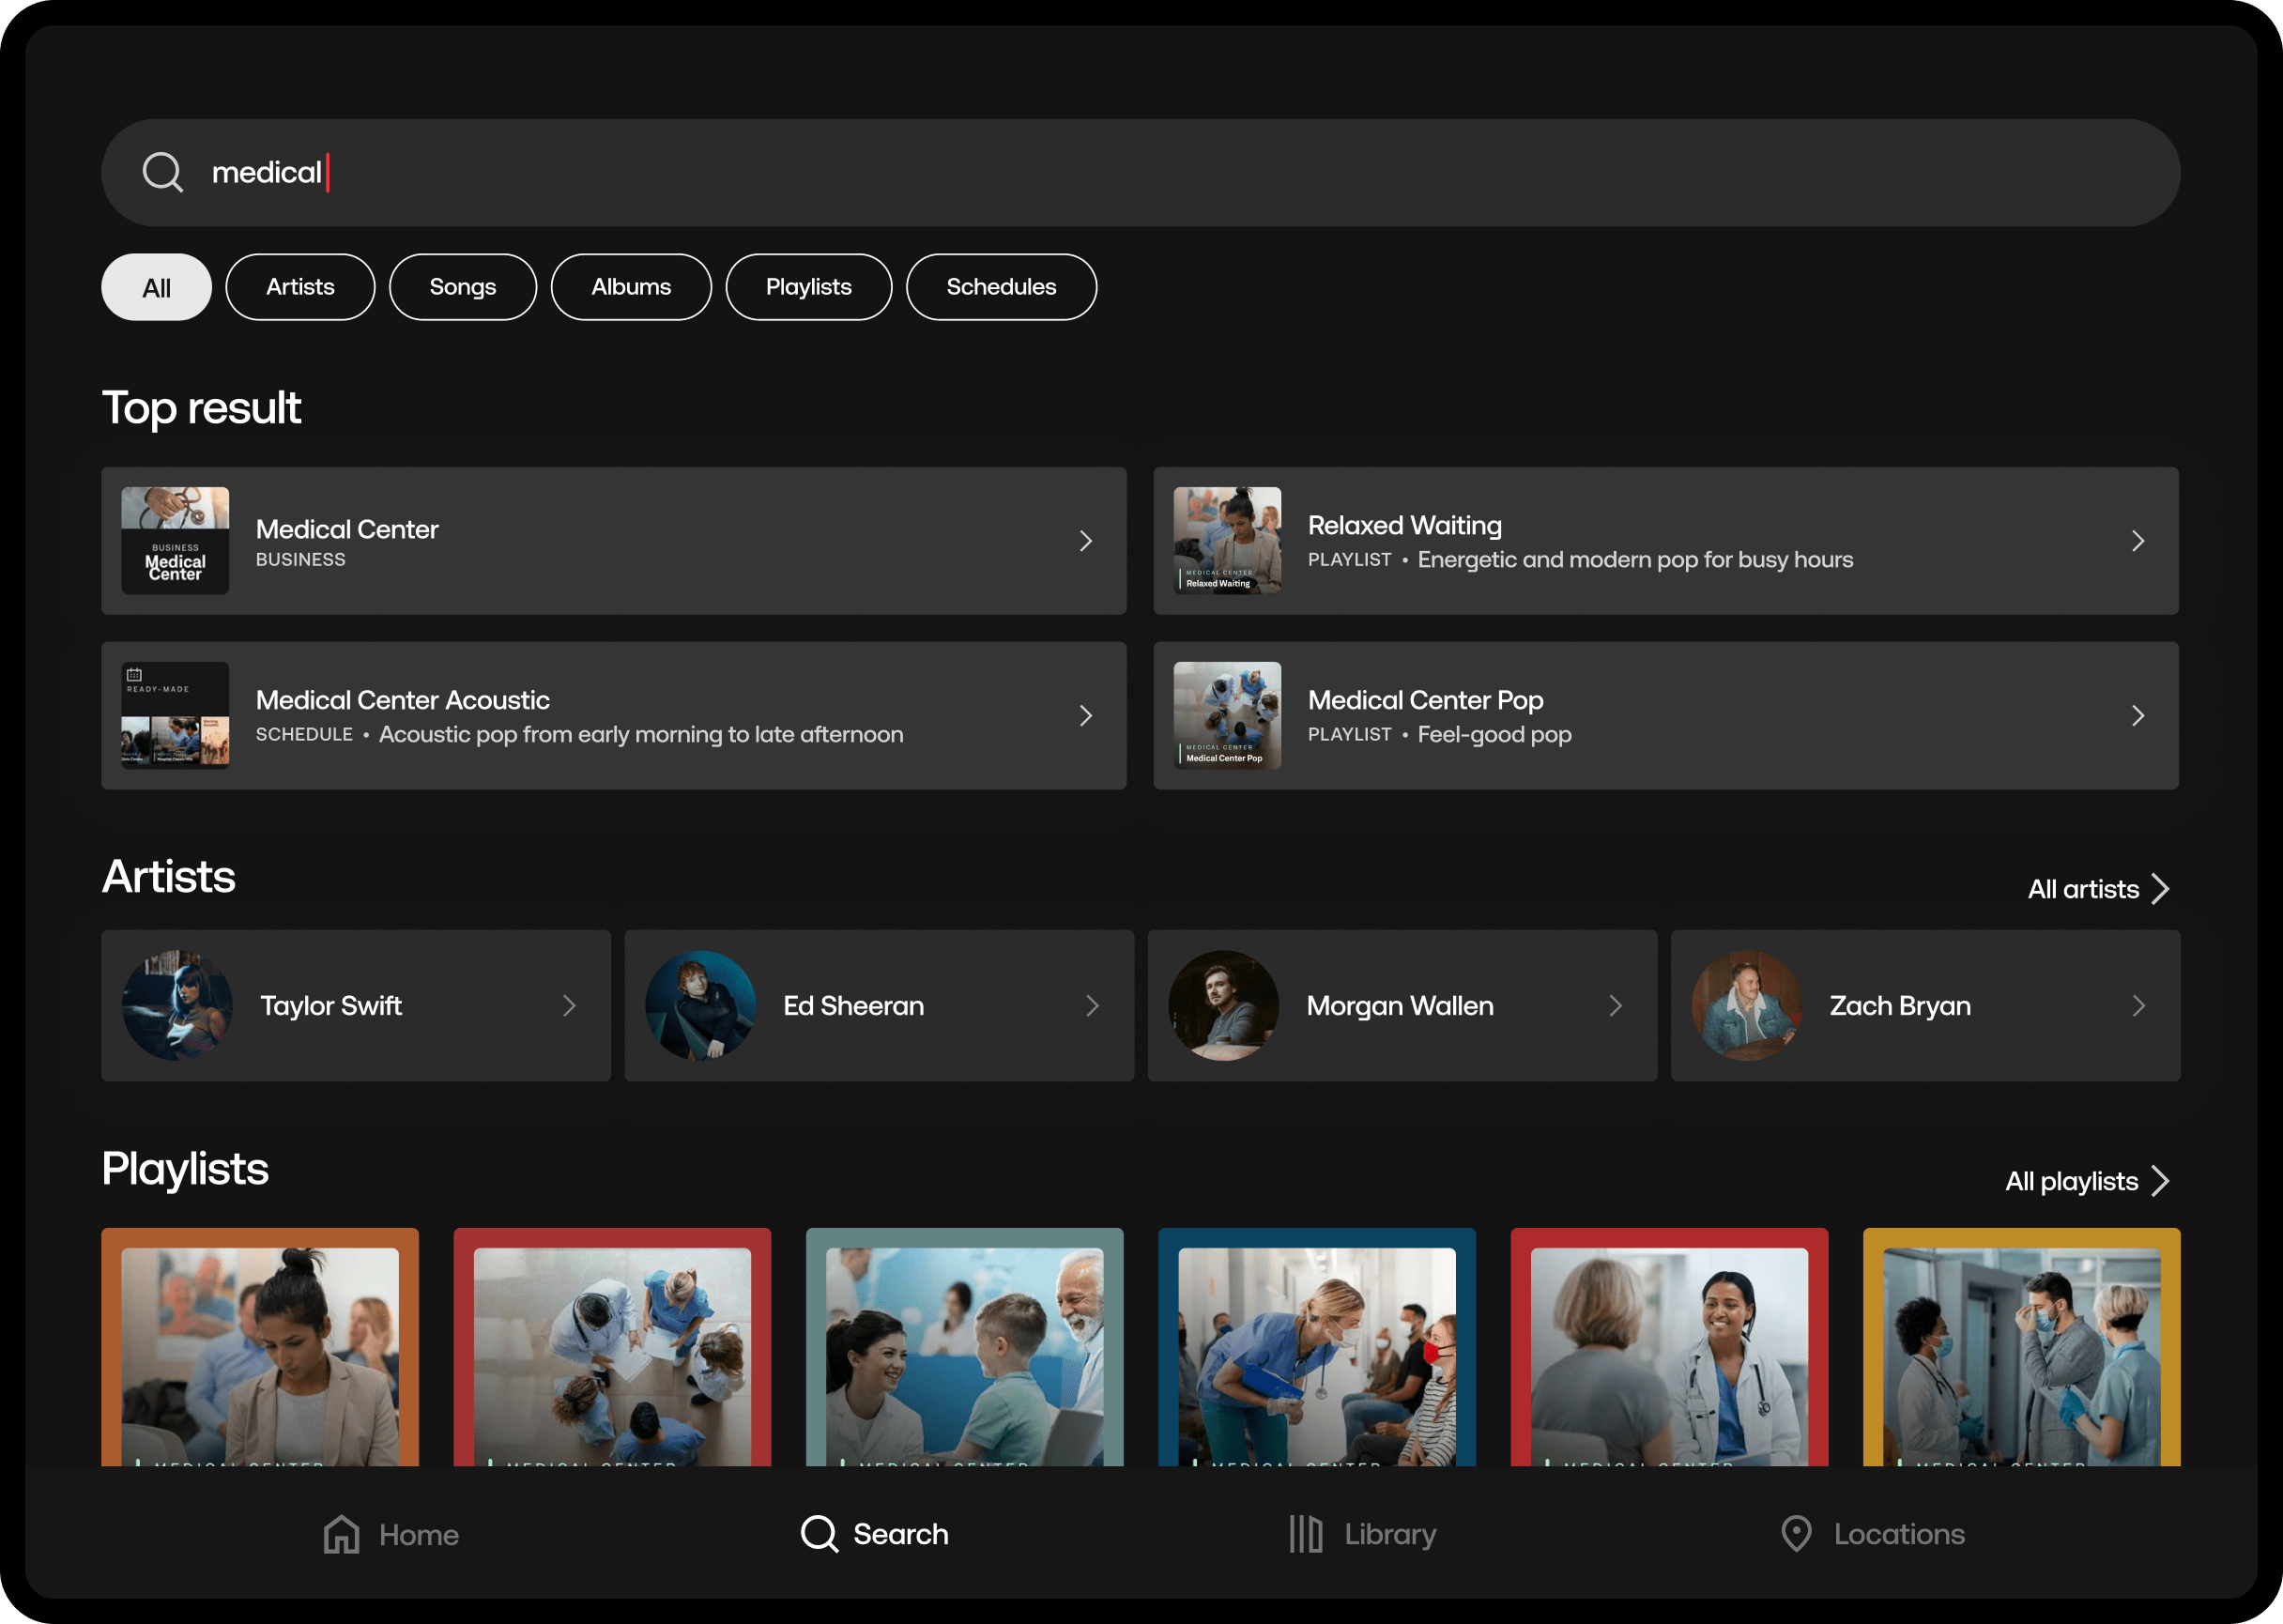Click the Medical Center business cover icon
This screenshot has height=1624, width=2283.
coord(175,541)
